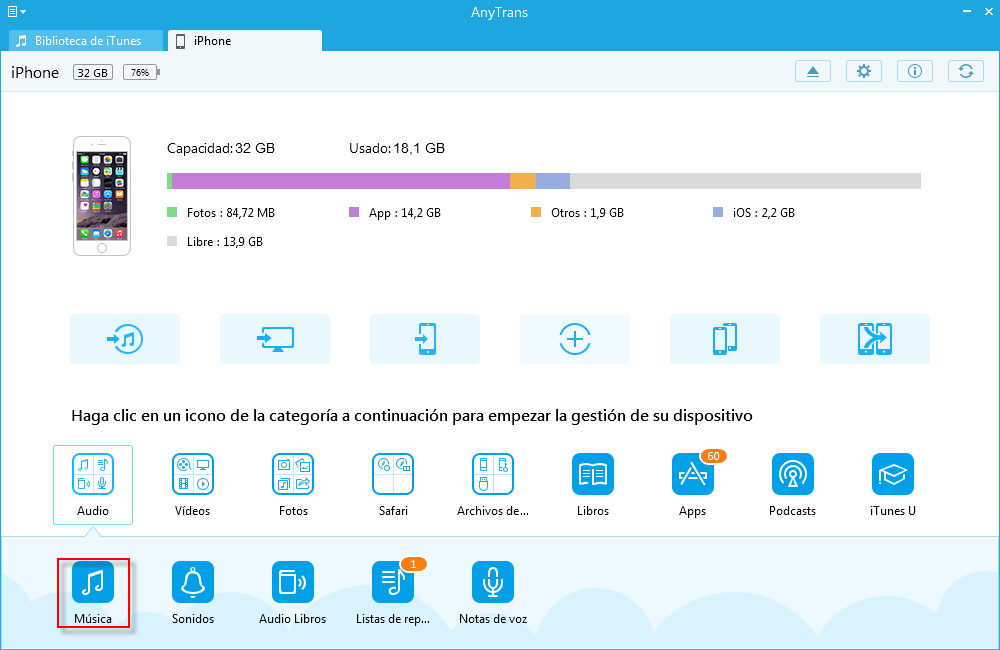
Task: Select the Safari category icon
Action: [x=393, y=474]
